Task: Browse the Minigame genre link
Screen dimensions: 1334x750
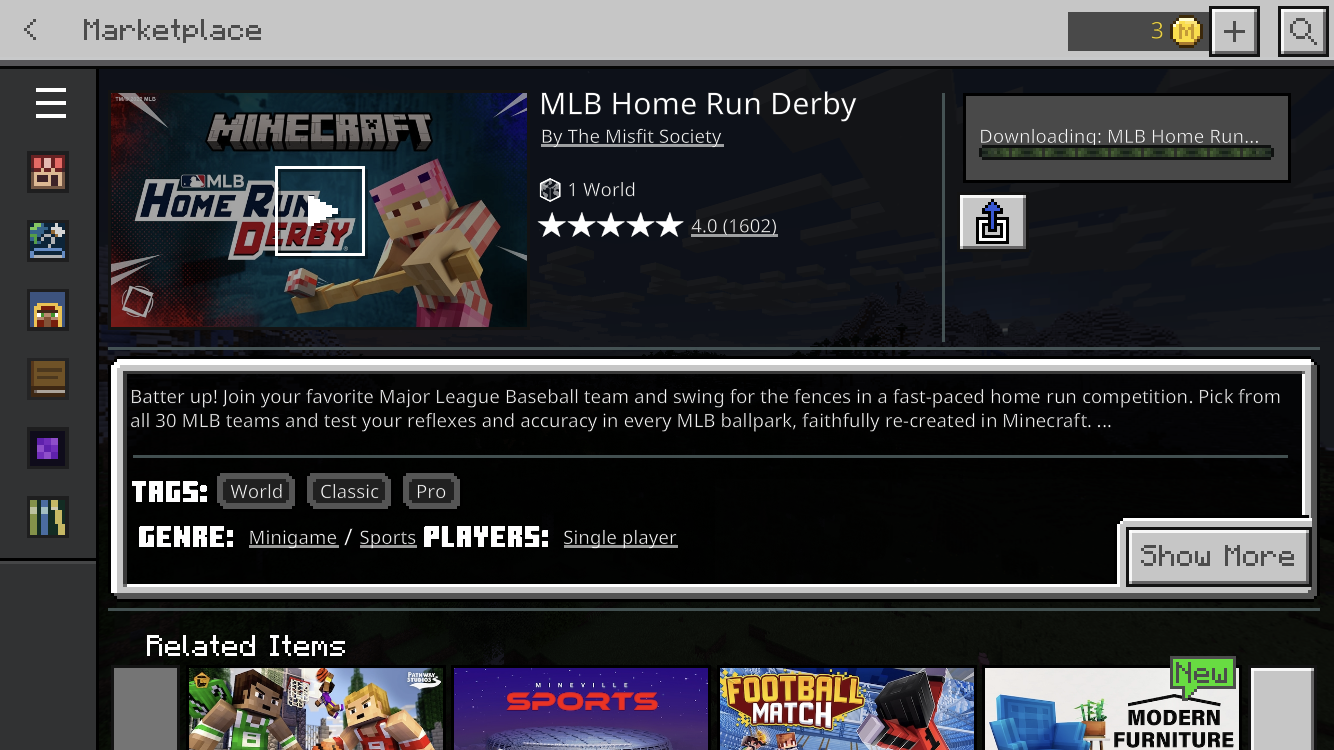Action: pyautogui.click(x=293, y=537)
